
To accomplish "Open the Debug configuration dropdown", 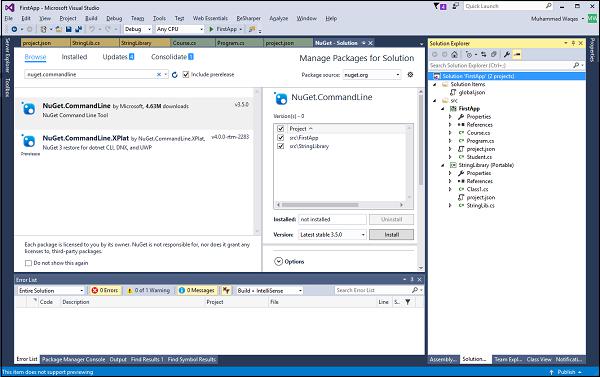I will tap(138, 29).
